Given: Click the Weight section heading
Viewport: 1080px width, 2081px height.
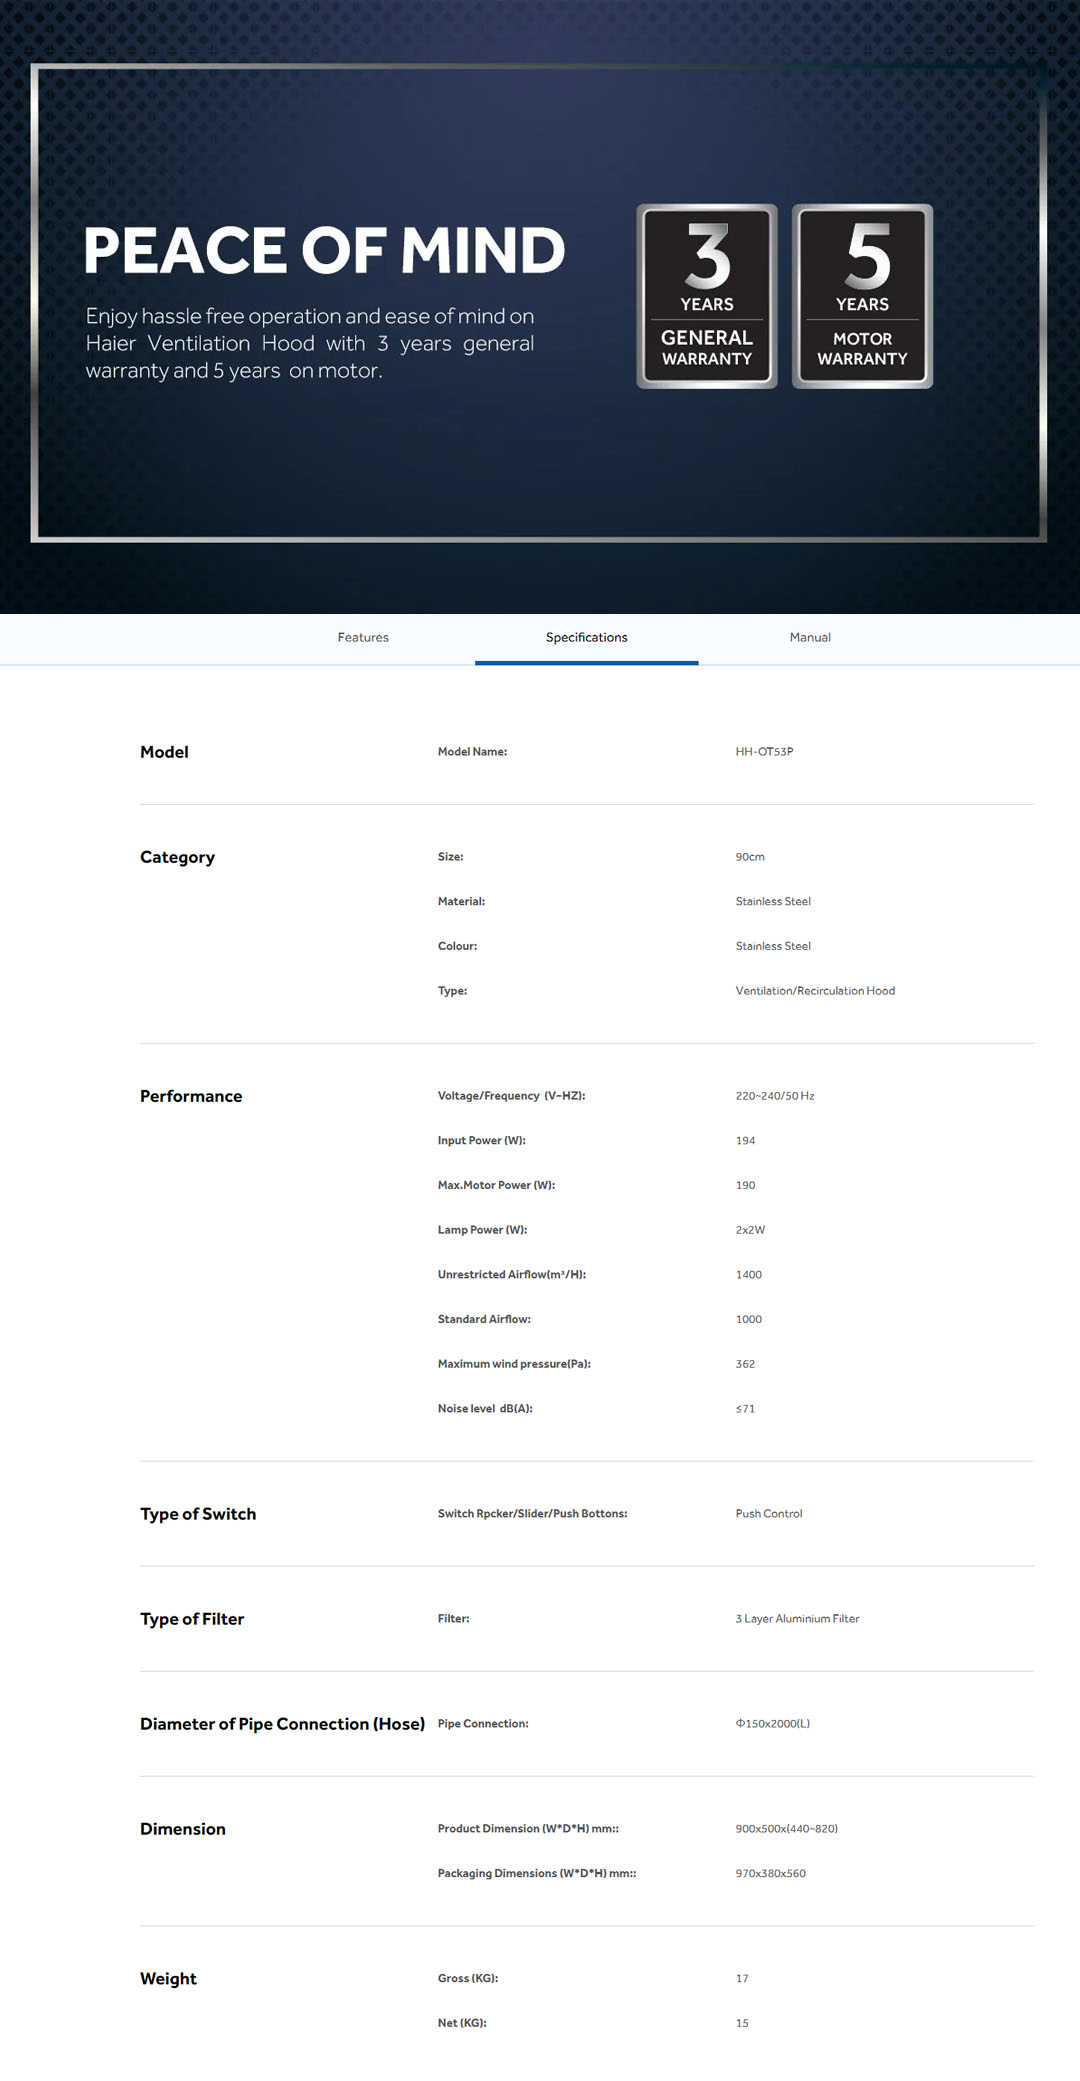Looking at the screenshot, I should (168, 1979).
